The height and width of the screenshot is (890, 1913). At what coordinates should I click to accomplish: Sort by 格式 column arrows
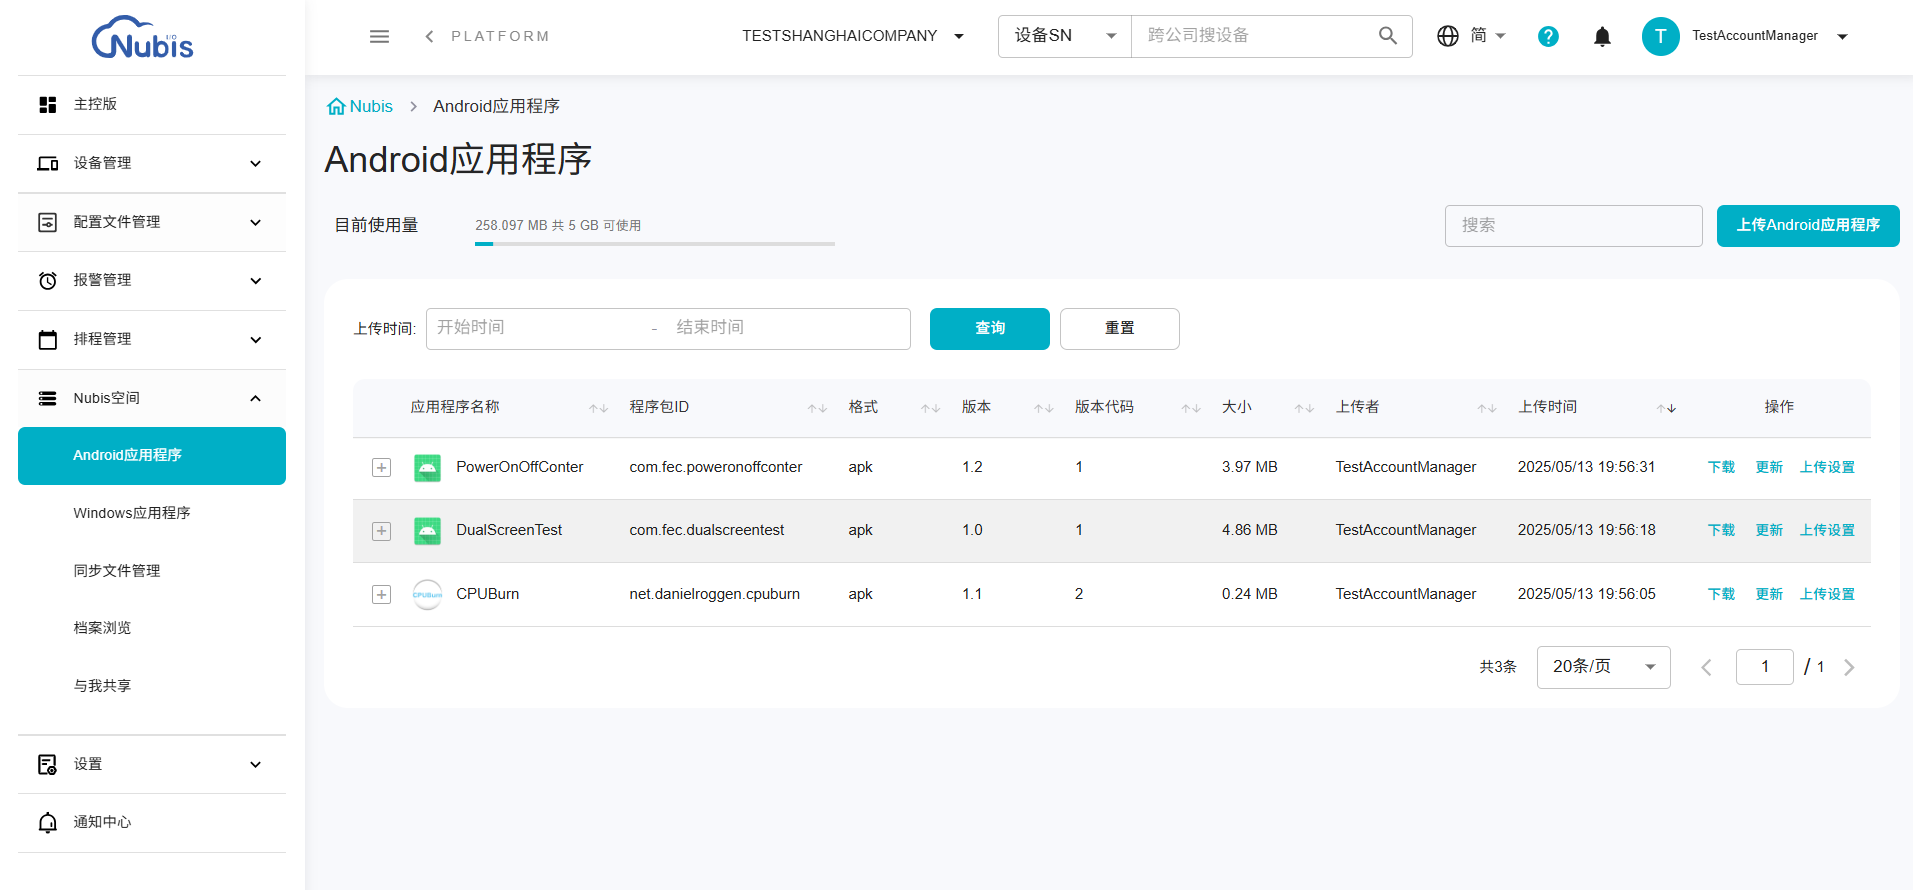(930, 408)
